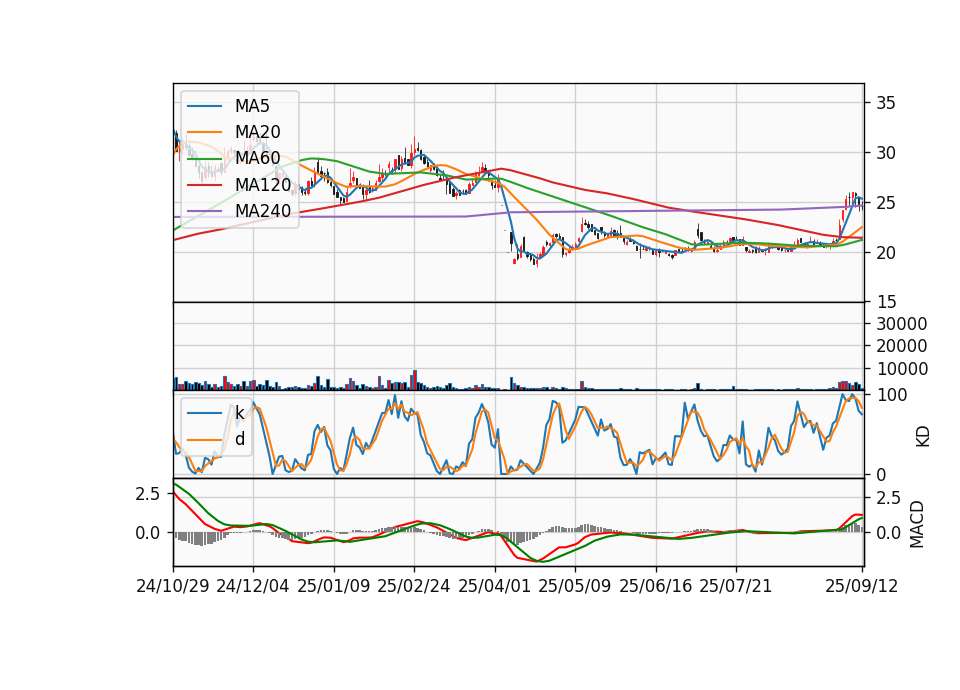The image size is (960, 690).
Task: Click the k legend label in KD panel
Action: point(239,413)
